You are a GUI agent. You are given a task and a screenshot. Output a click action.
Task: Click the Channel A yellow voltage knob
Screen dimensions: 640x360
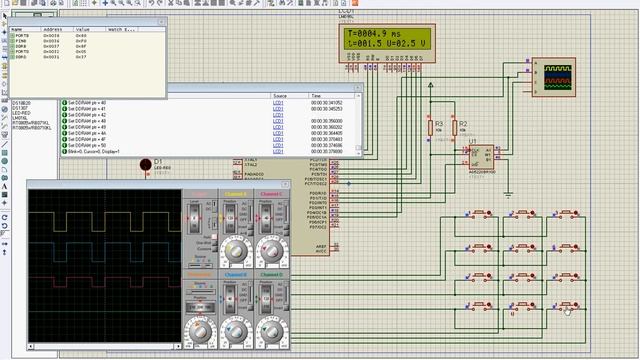pyautogui.click(x=236, y=251)
